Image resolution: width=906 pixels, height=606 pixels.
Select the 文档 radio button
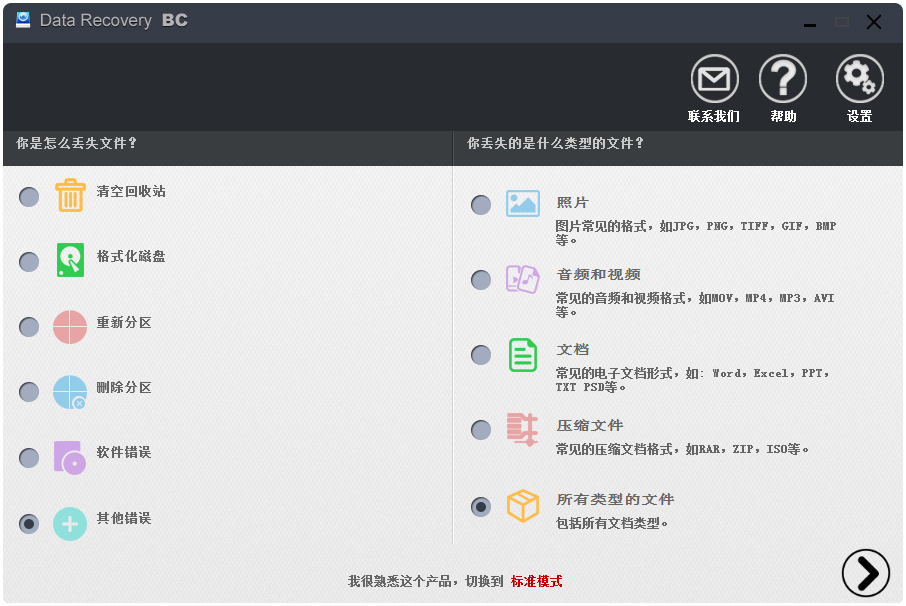[x=480, y=355]
